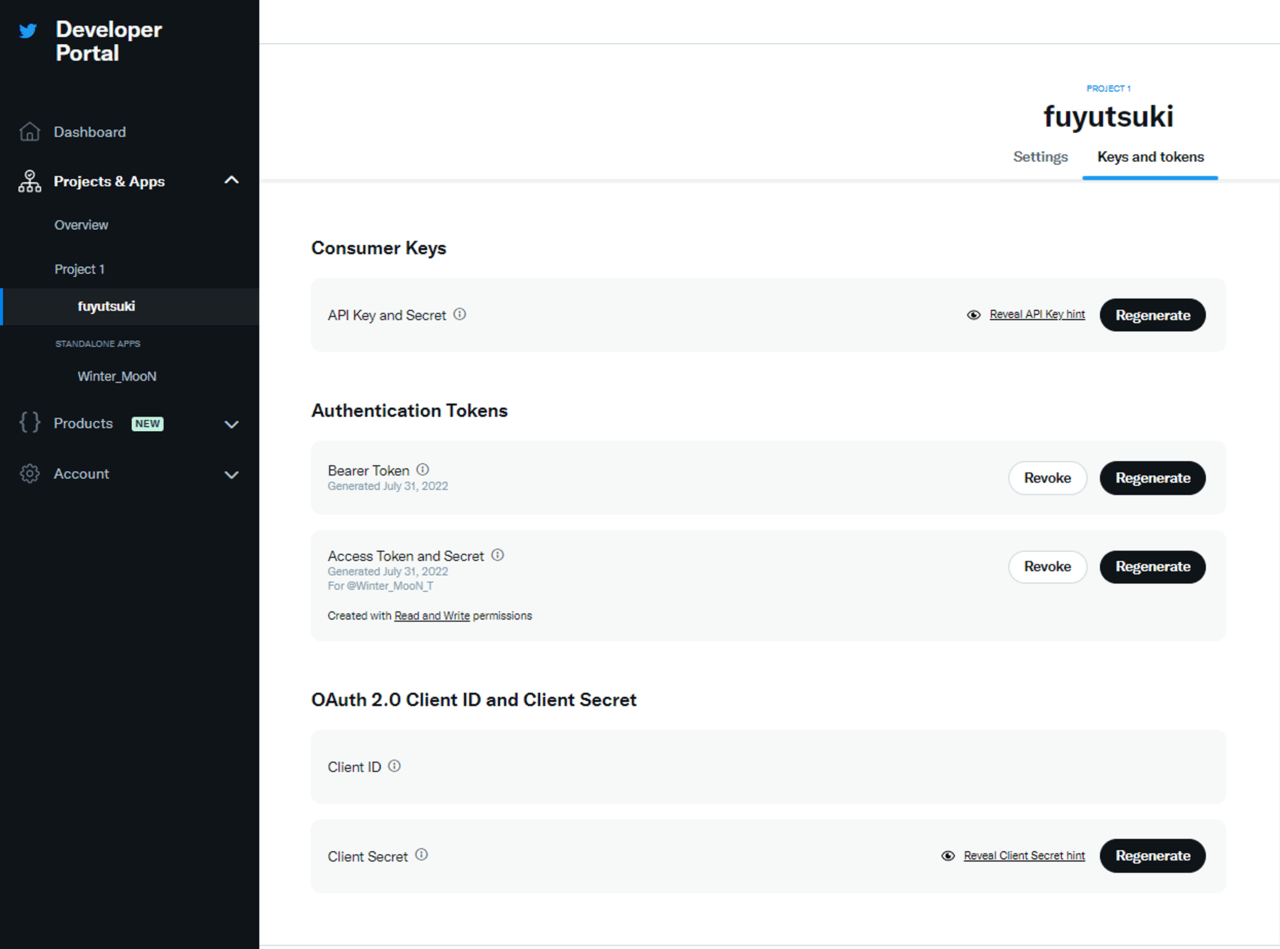
Task: Regenerate the API Key and Secret
Action: (x=1153, y=315)
